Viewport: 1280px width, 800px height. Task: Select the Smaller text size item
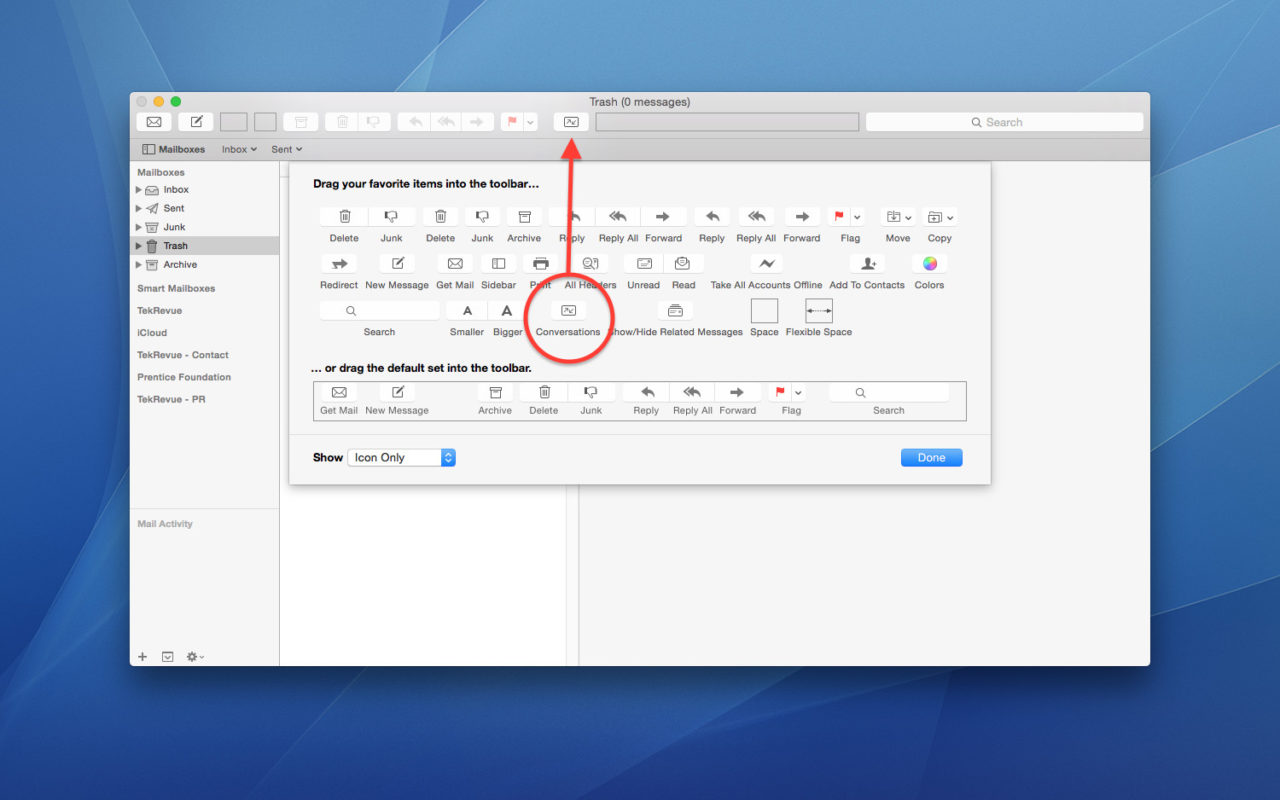467,311
